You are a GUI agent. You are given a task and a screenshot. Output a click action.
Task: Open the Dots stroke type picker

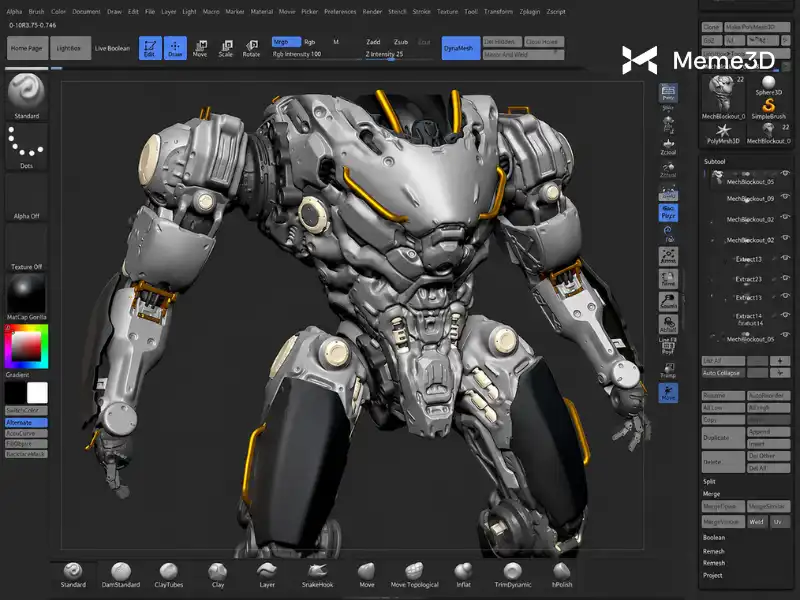(27, 147)
